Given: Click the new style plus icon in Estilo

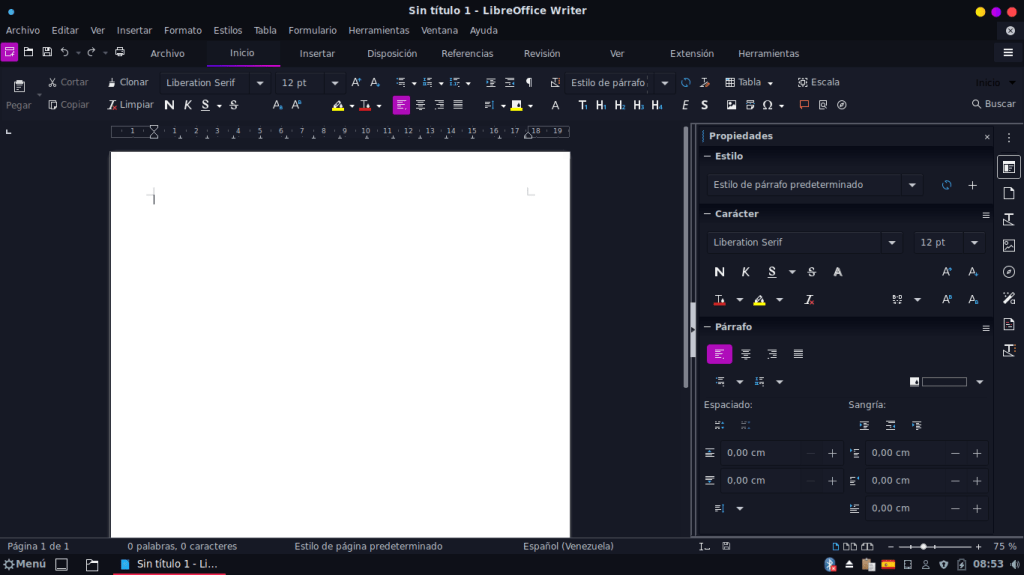Looking at the screenshot, I should tap(972, 185).
